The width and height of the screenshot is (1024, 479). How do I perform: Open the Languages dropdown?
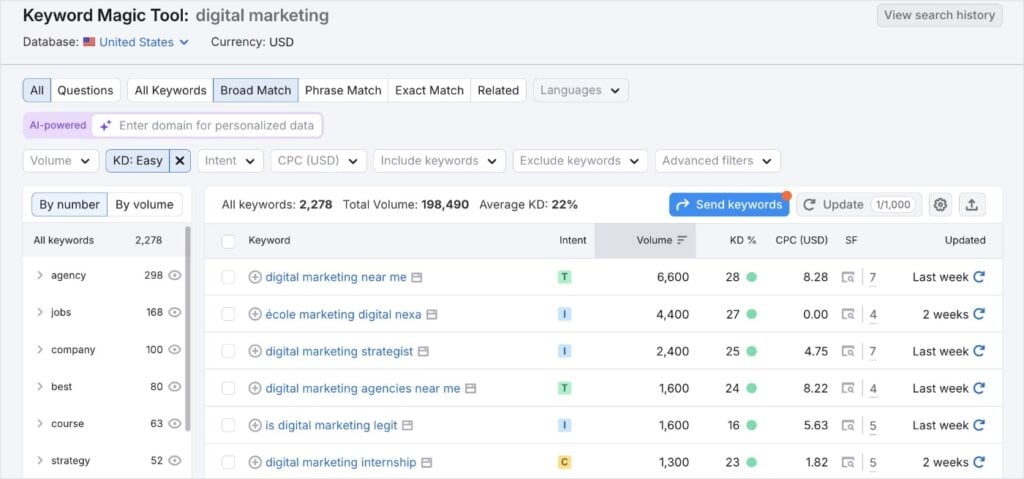[581, 90]
